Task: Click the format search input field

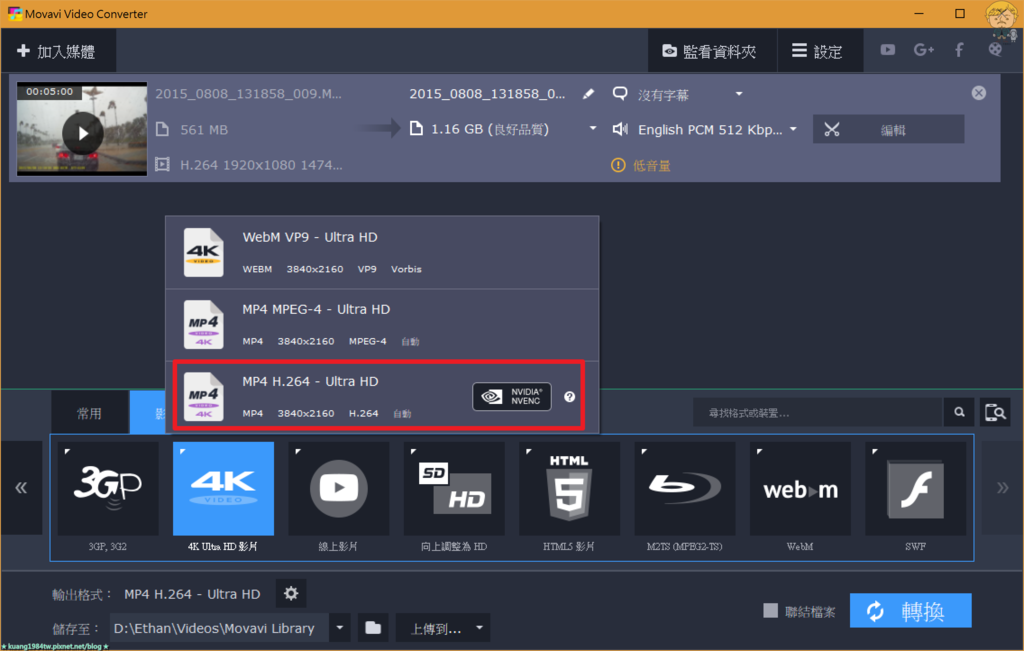Action: (818, 413)
